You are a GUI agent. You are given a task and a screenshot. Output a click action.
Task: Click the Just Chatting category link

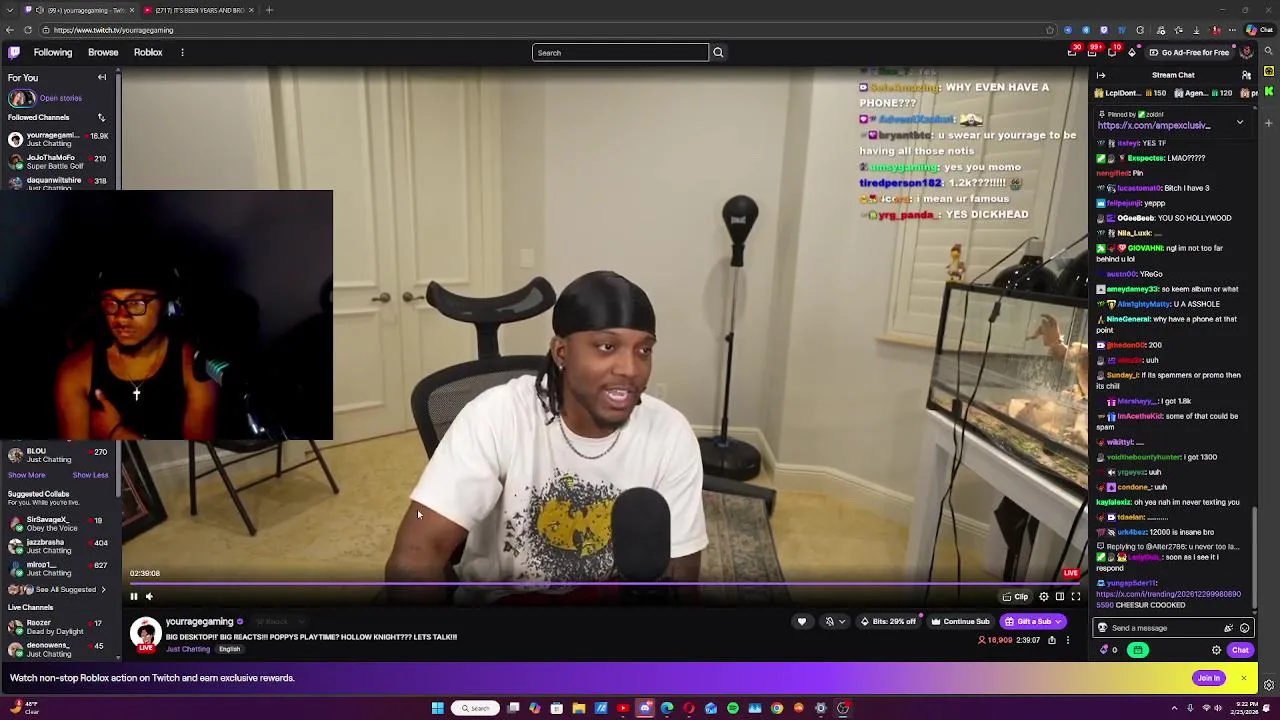188,650
